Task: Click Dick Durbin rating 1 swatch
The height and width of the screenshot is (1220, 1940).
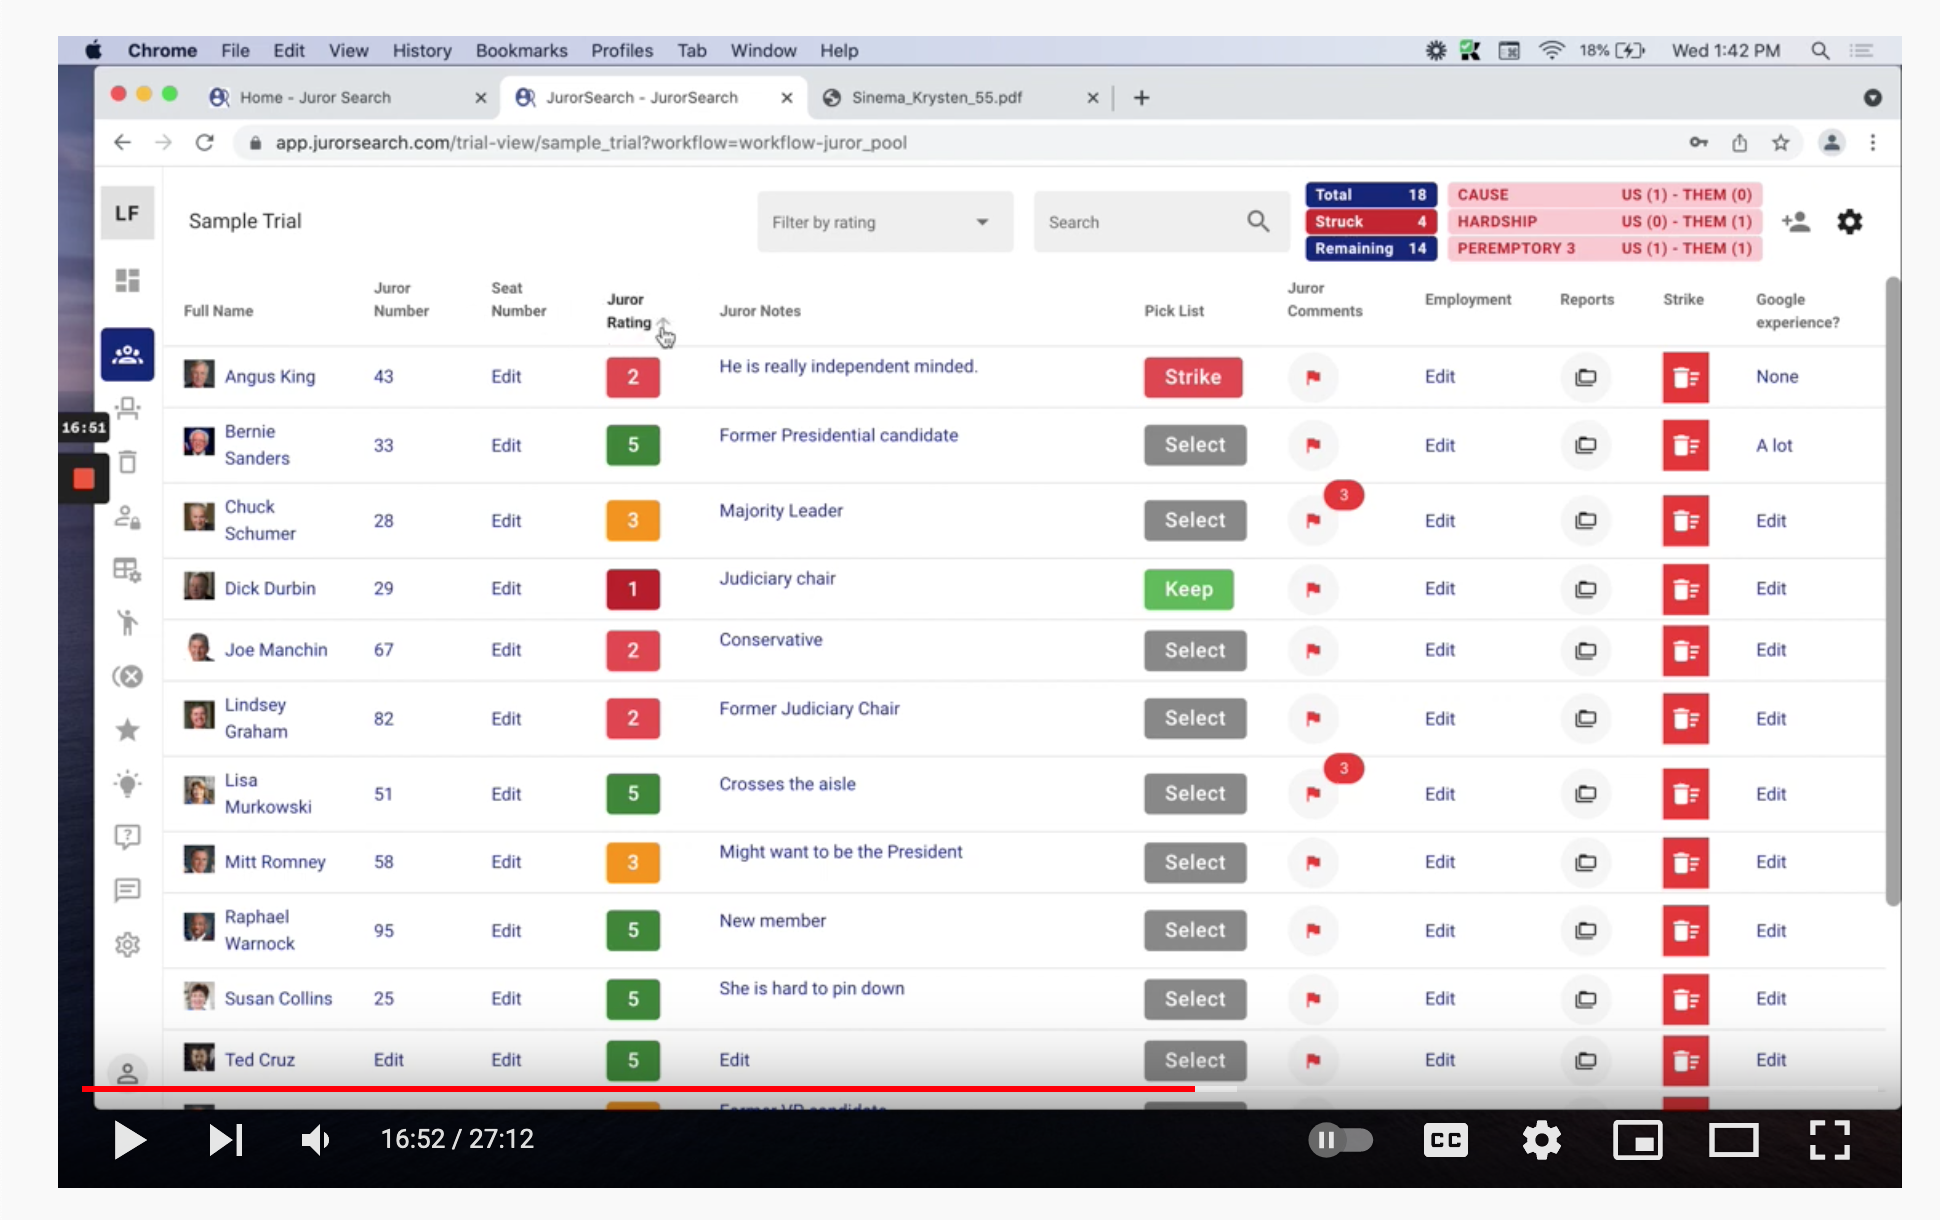Action: point(633,589)
